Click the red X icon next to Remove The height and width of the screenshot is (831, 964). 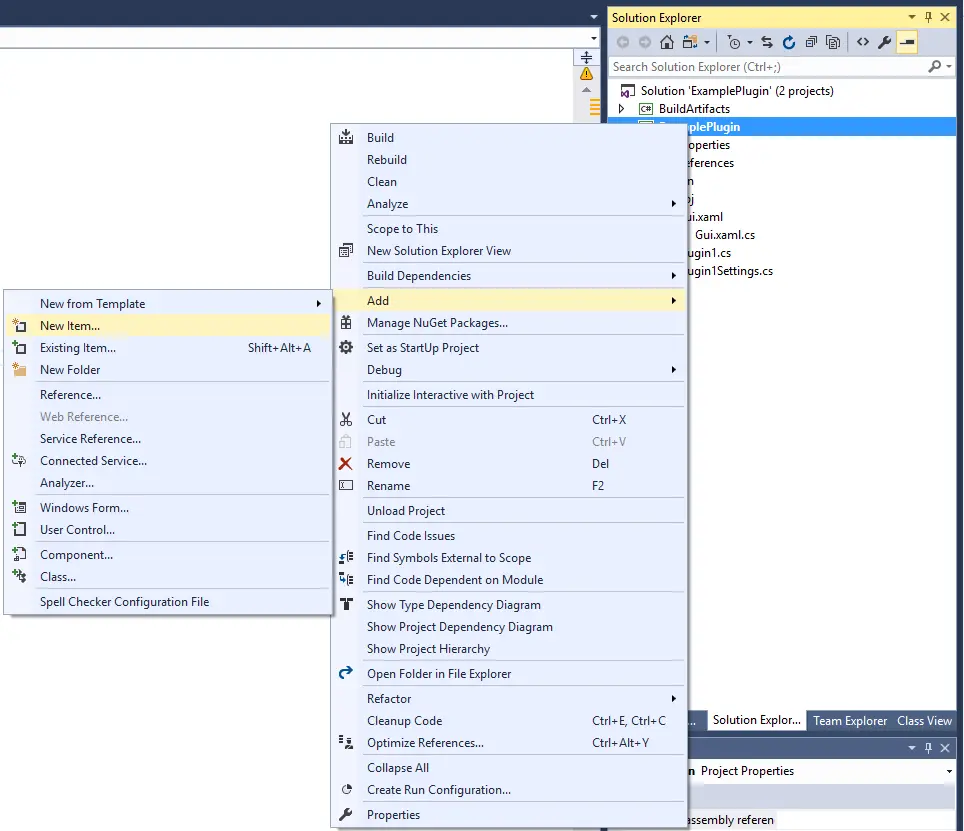pyautogui.click(x=346, y=464)
